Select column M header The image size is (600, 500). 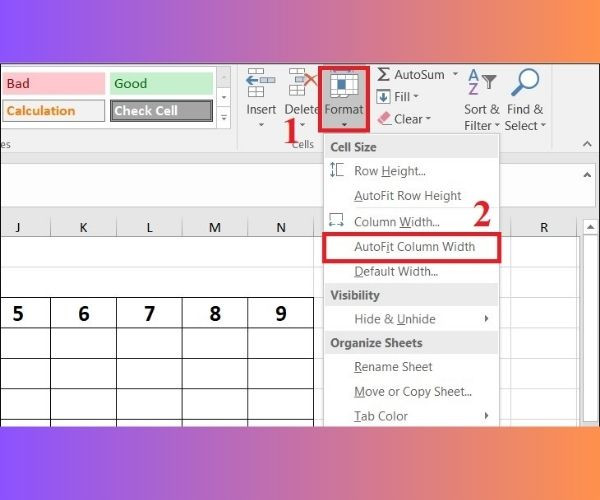click(x=215, y=227)
